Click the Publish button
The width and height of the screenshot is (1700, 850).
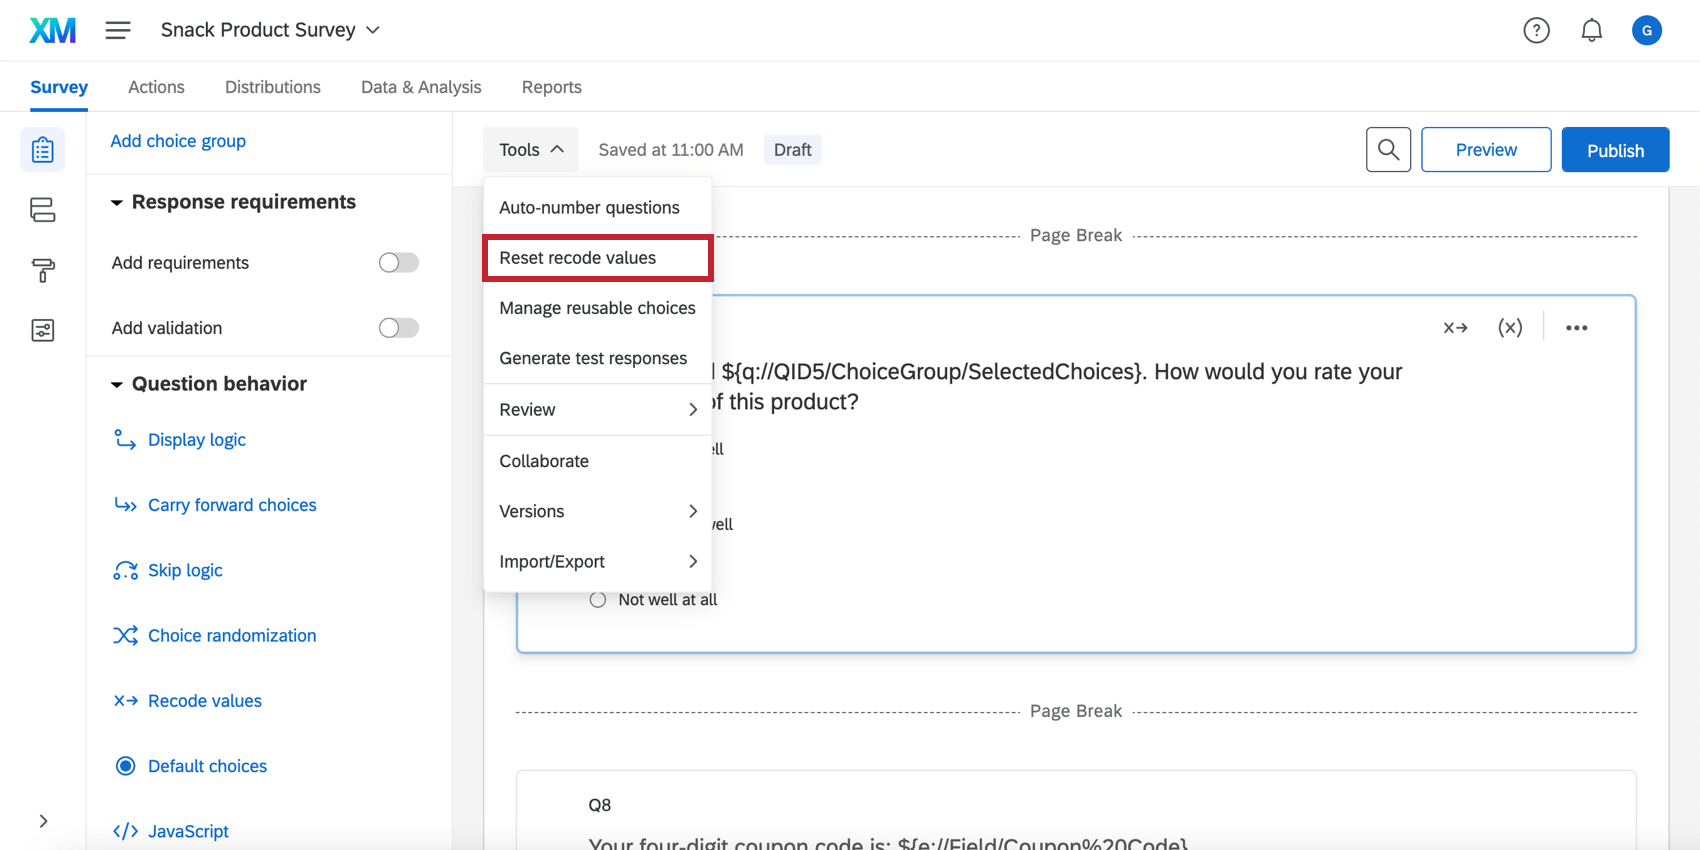click(1615, 150)
